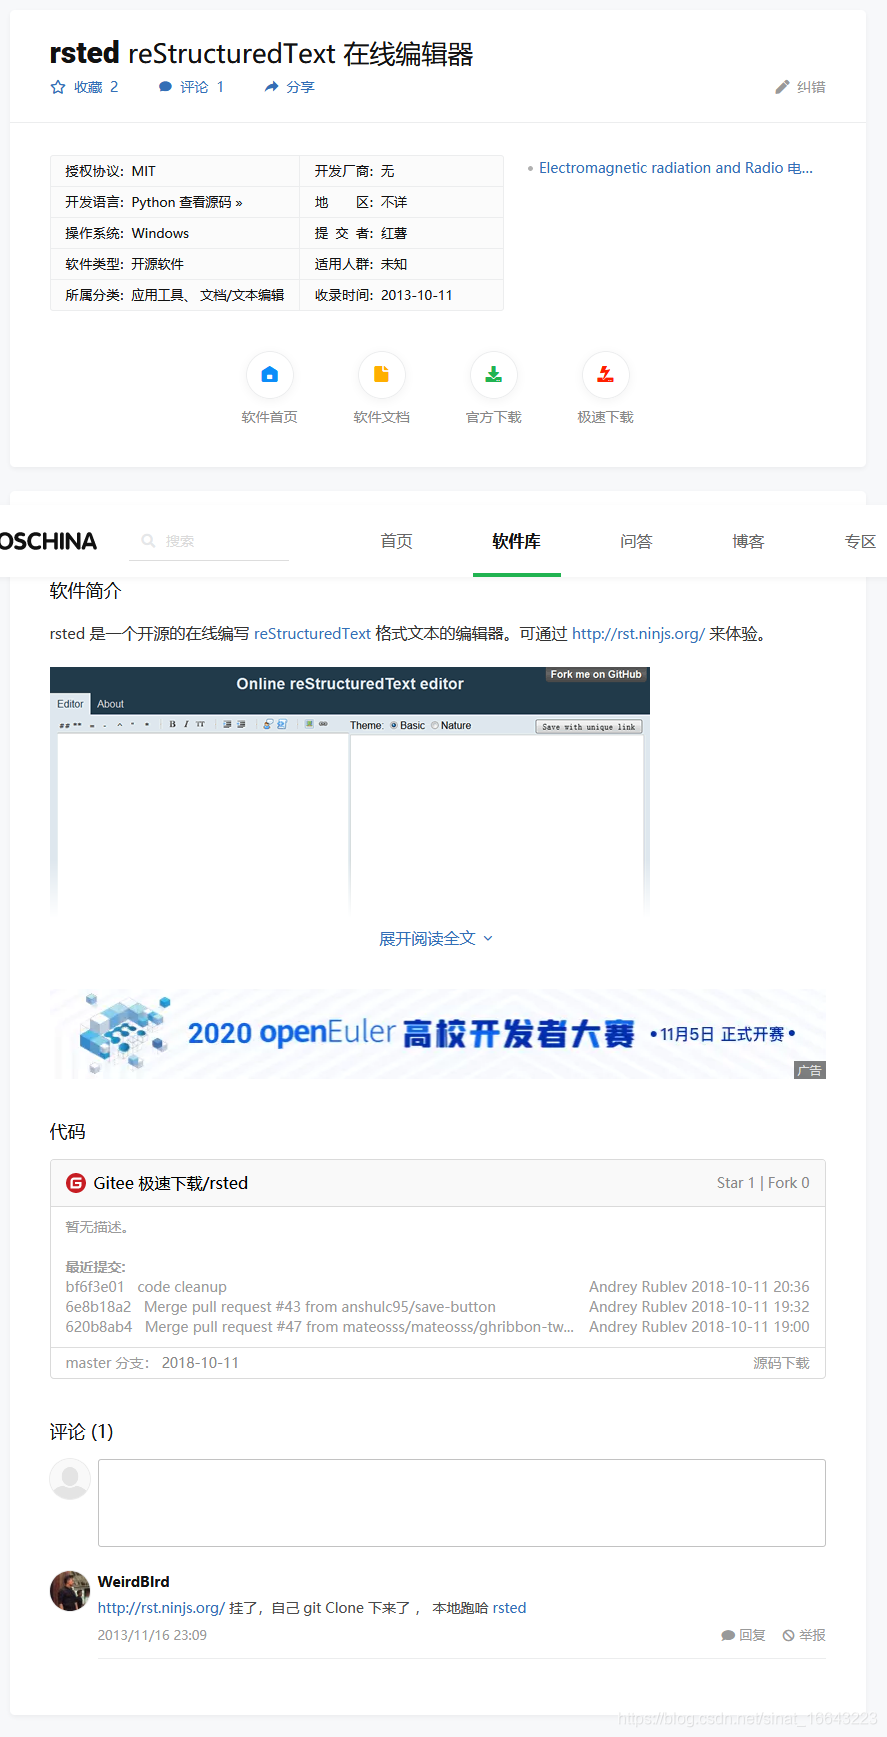887x1737 pixels.
Task: Follow the reStructuredText link in description
Action: coord(312,633)
